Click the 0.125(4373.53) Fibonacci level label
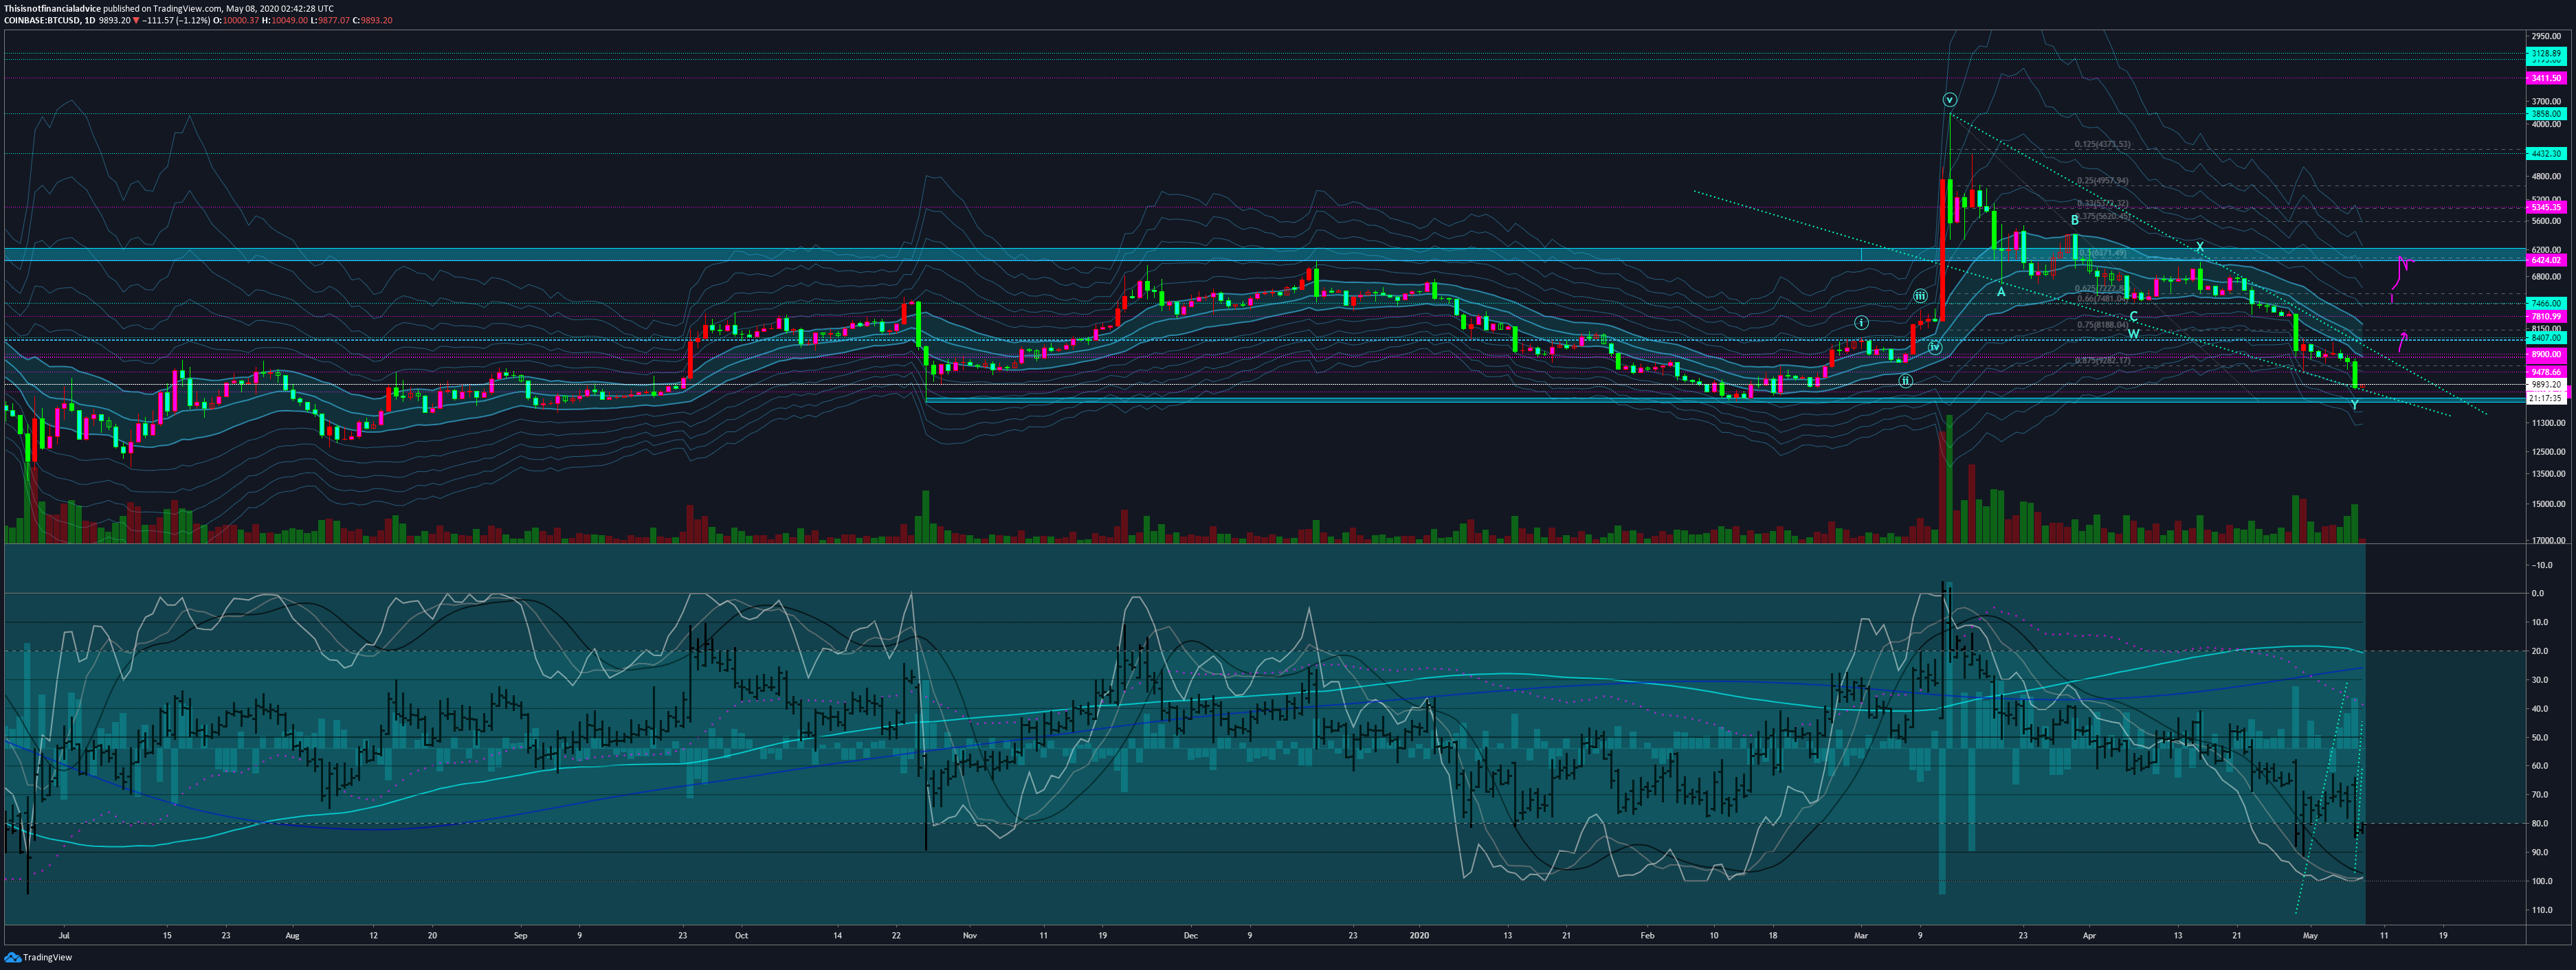2576x970 pixels. (x=2102, y=145)
